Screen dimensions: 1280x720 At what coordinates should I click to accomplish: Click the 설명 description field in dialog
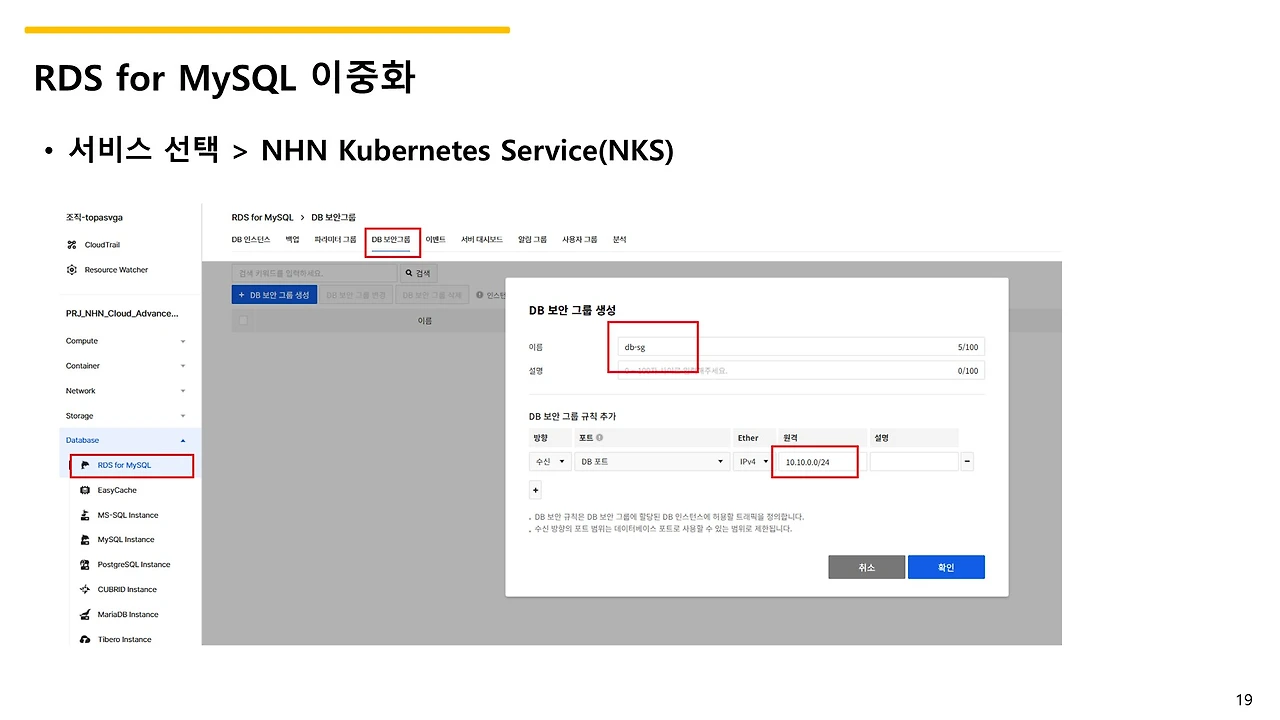801,371
